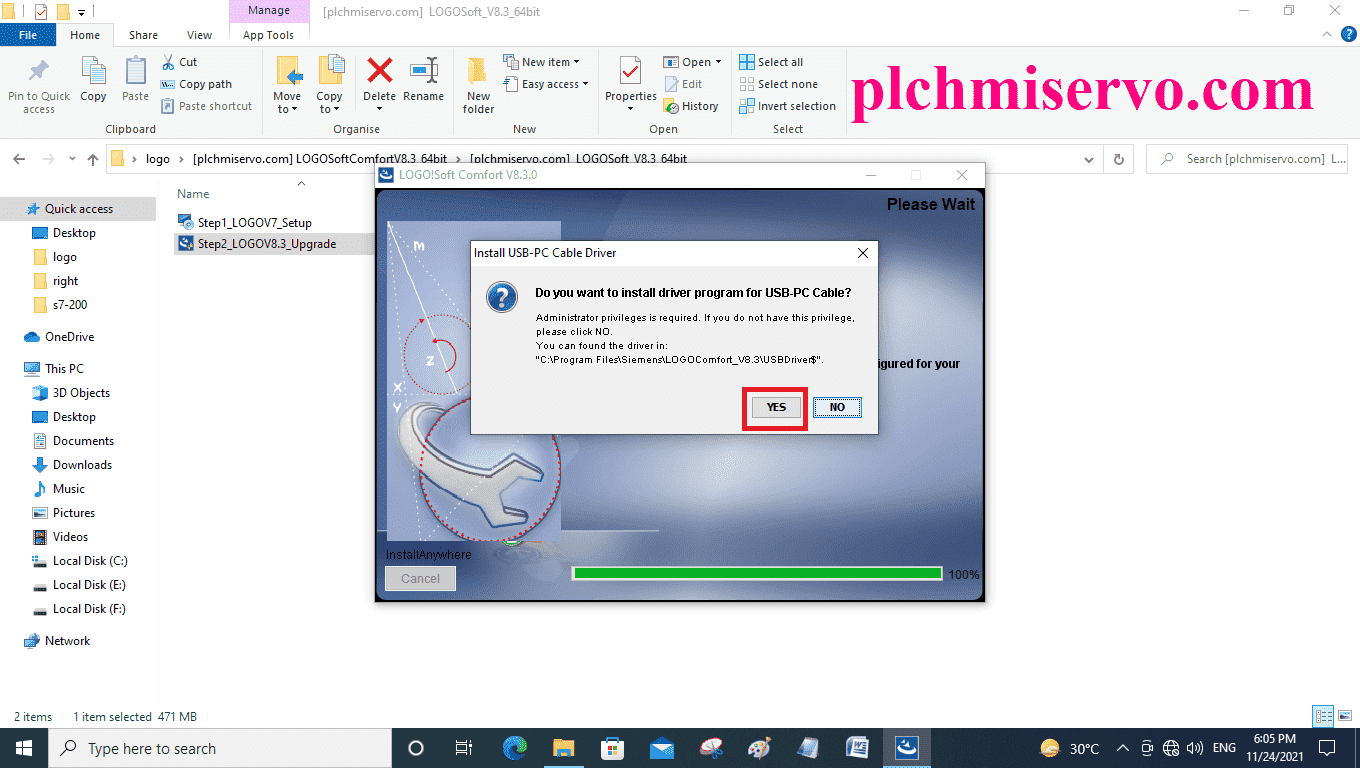Click the greyed Cancel button in the installer

click(x=420, y=579)
